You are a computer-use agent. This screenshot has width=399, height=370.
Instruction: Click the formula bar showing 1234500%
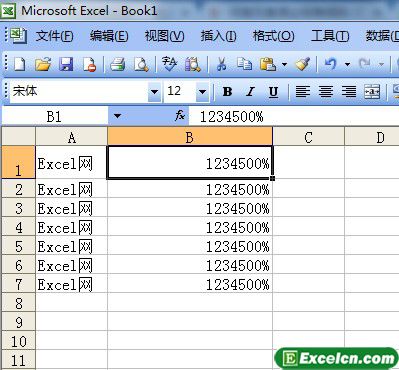click(x=293, y=116)
